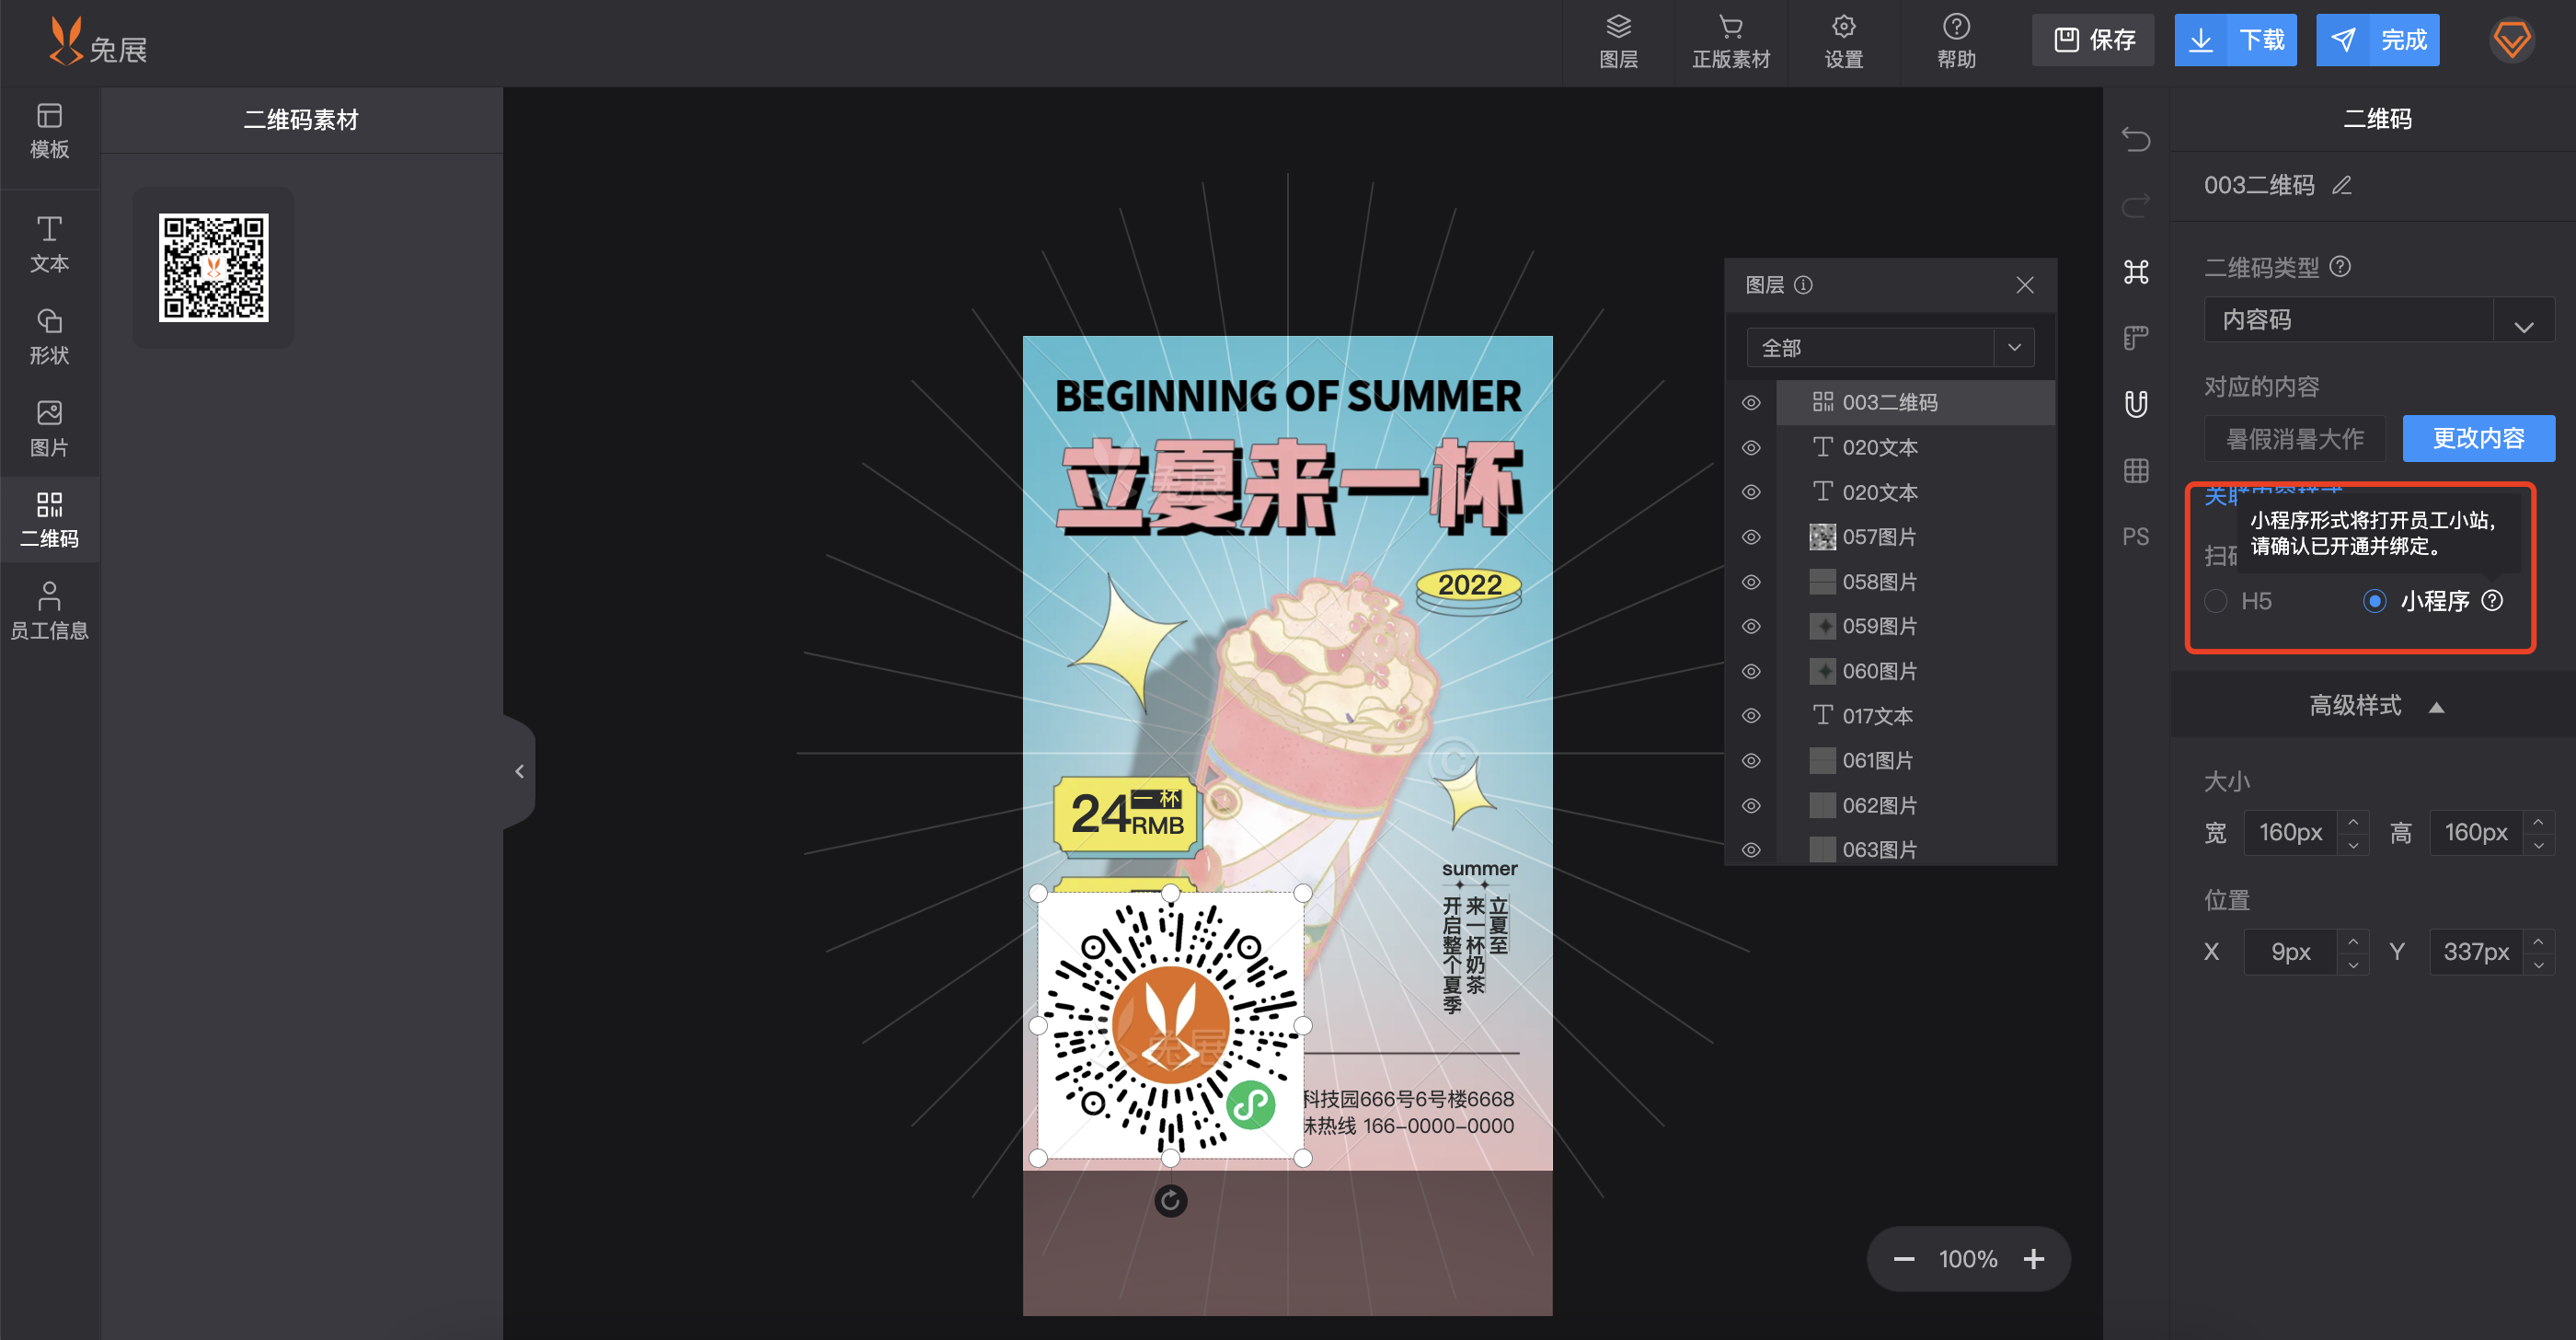Open 员工信息 staff info sidebar tab
The image size is (2576, 1340).
(x=49, y=612)
